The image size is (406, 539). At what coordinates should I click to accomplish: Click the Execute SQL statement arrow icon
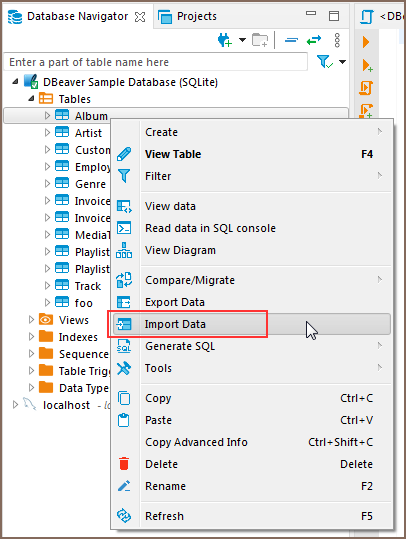tap(366, 42)
